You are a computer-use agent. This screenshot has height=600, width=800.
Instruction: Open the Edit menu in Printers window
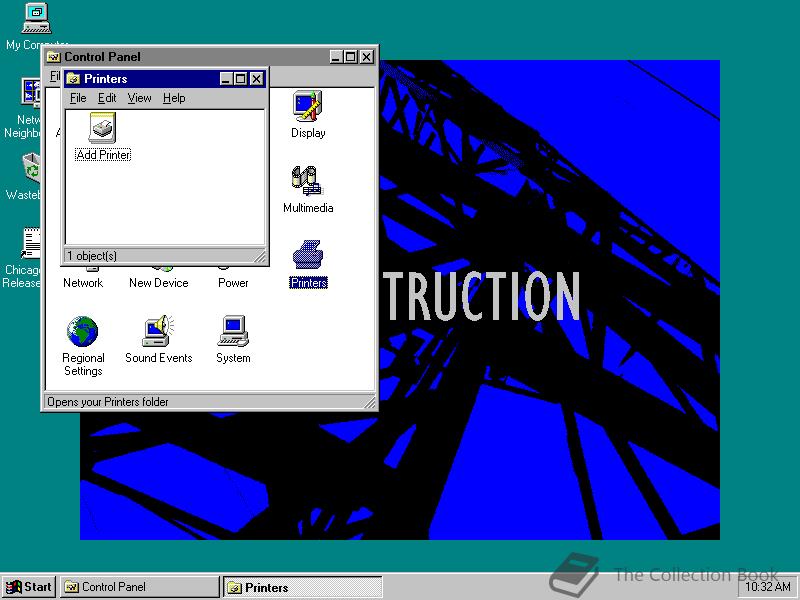[107, 98]
